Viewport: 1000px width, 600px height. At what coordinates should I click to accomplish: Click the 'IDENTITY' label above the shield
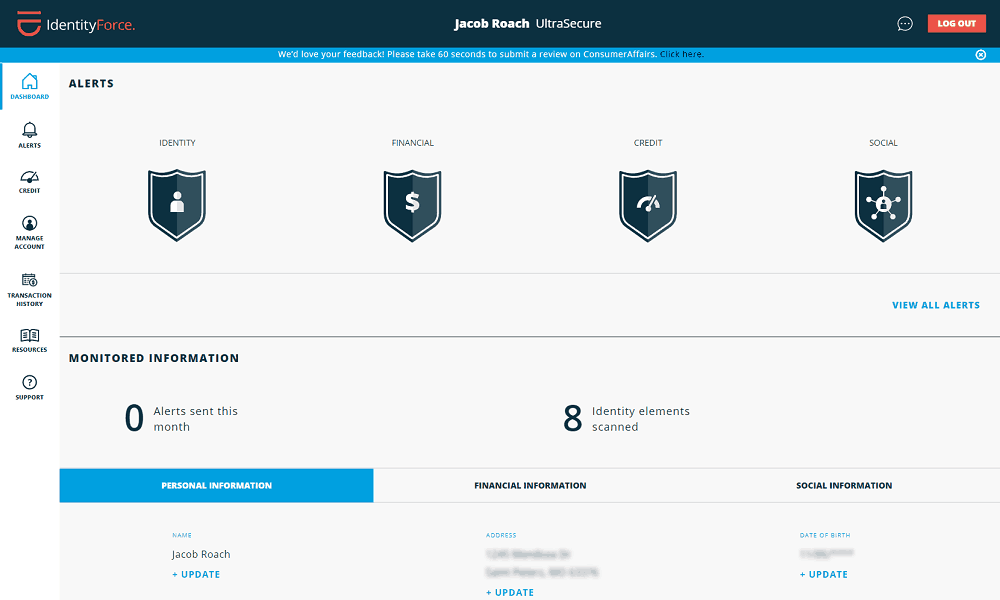(177, 143)
